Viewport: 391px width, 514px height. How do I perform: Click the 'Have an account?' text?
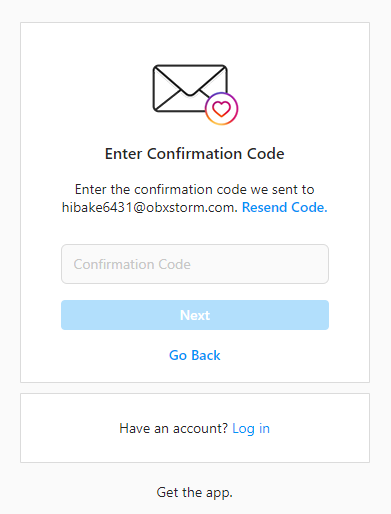click(x=173, y=428)
